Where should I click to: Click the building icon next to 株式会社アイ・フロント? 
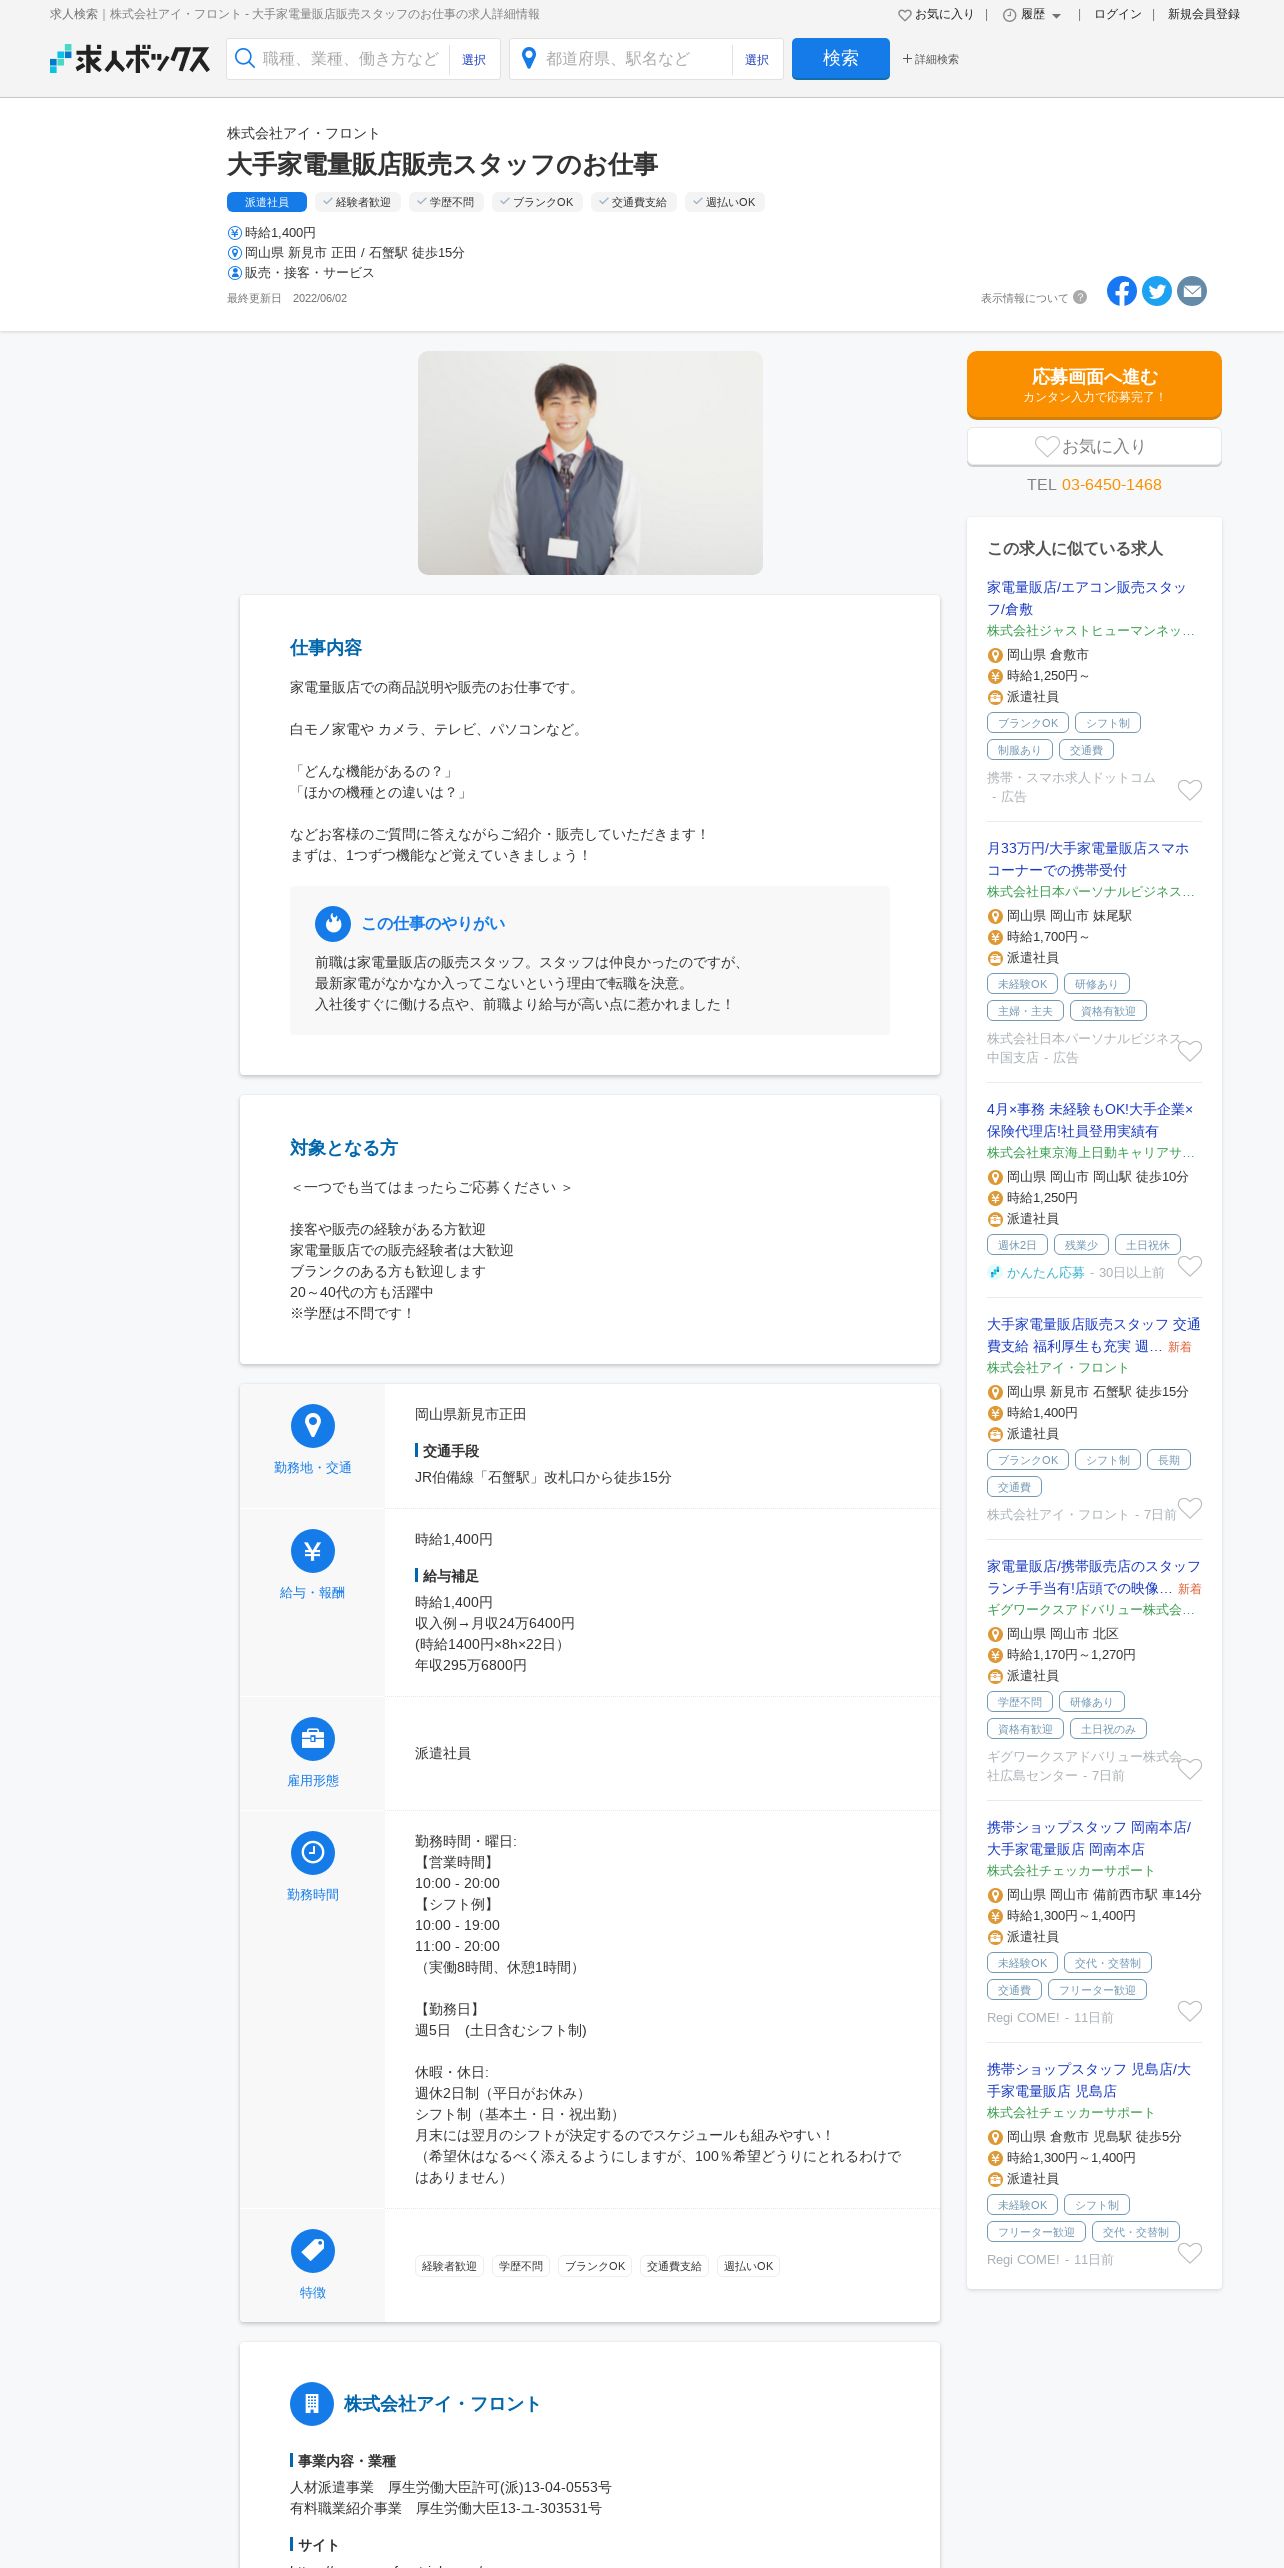point(312,2404)
